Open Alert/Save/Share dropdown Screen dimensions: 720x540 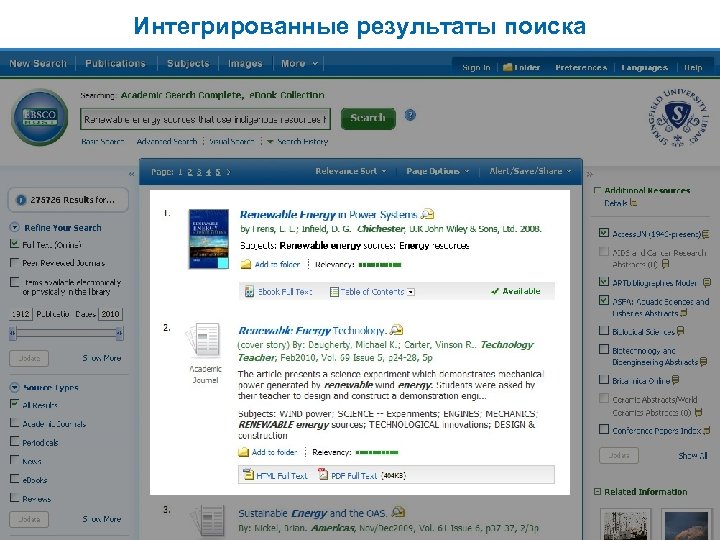530,171
